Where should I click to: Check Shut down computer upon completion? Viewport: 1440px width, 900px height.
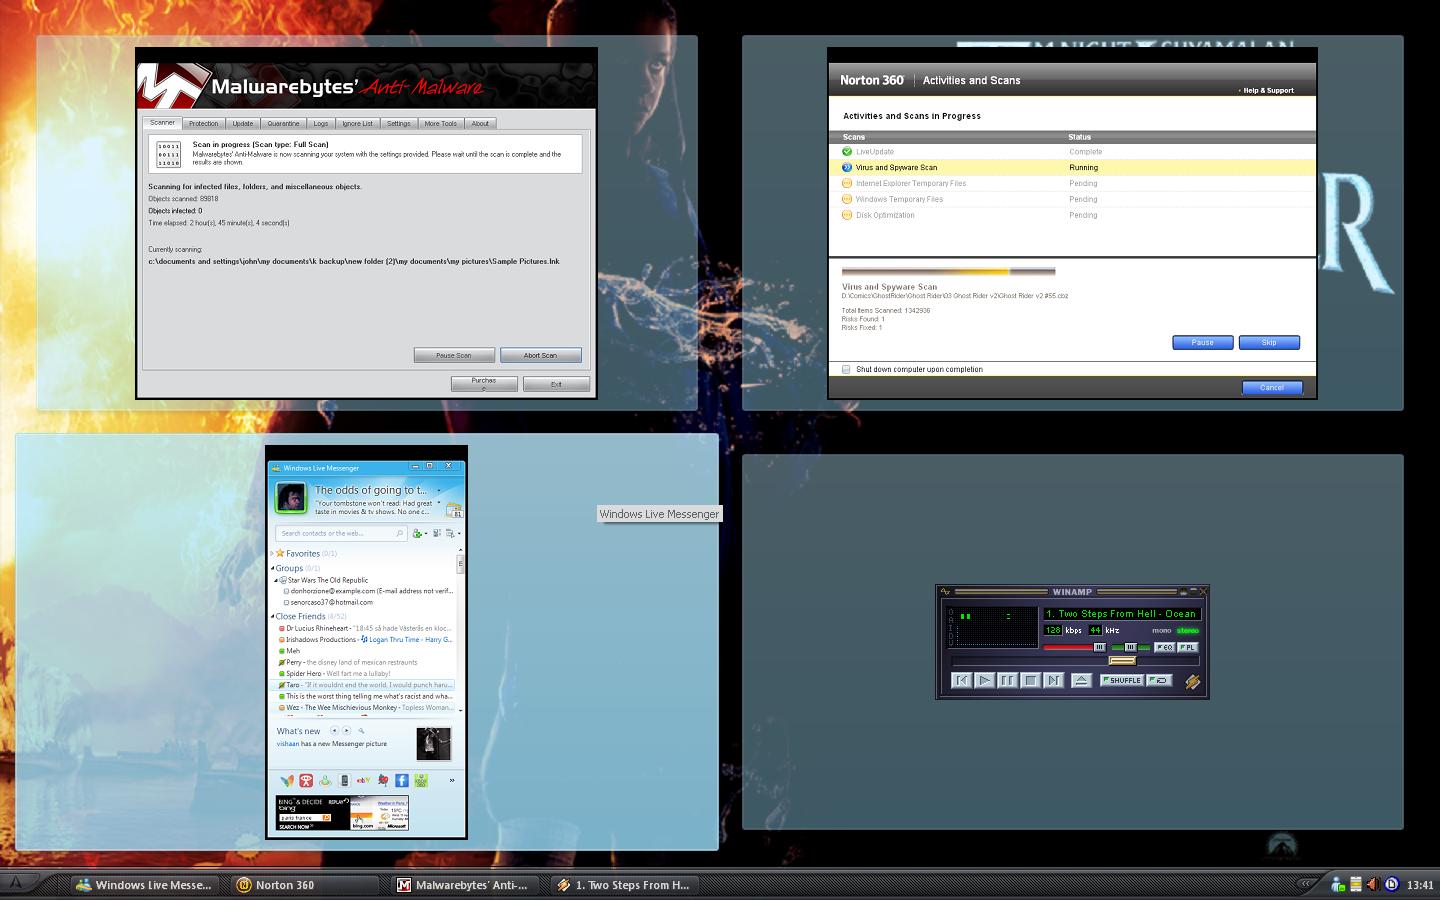(x=846, y=369)
